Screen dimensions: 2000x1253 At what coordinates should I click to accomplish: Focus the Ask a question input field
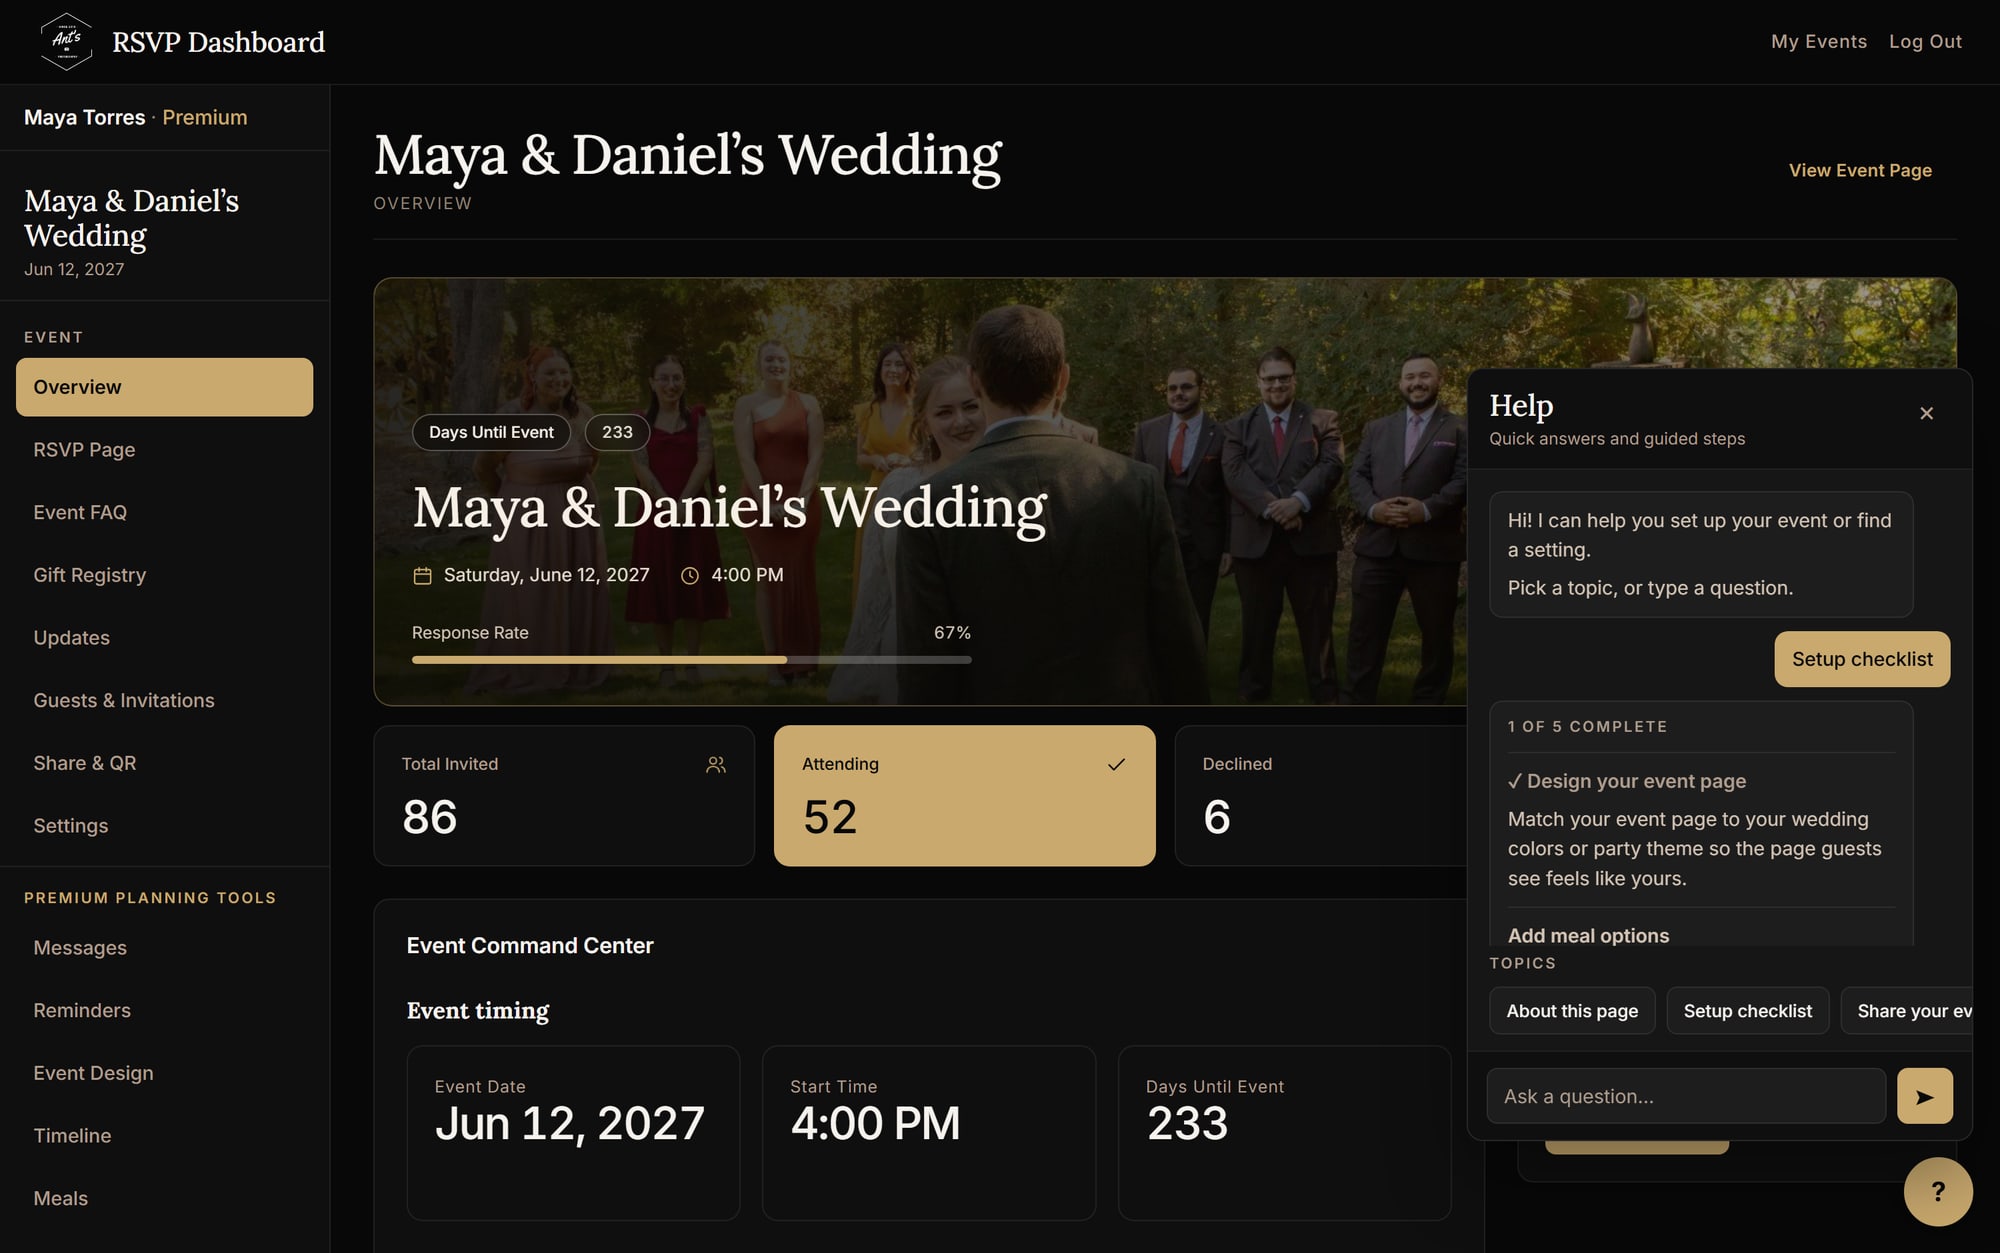pos(1686,1096)
